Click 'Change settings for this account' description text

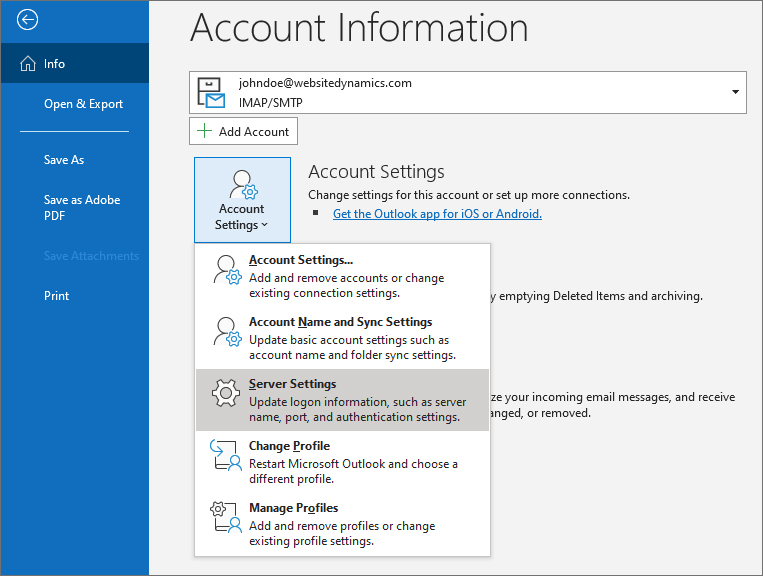pyautogui.click(x=469, y=195)
